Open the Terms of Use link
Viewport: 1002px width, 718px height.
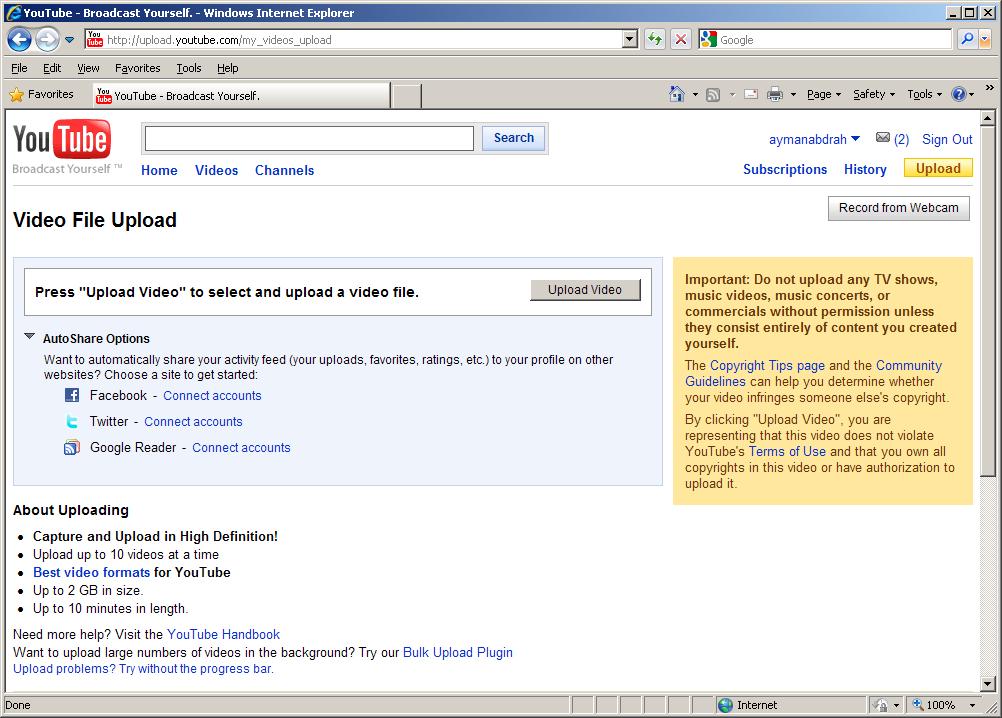click(787, 452)
